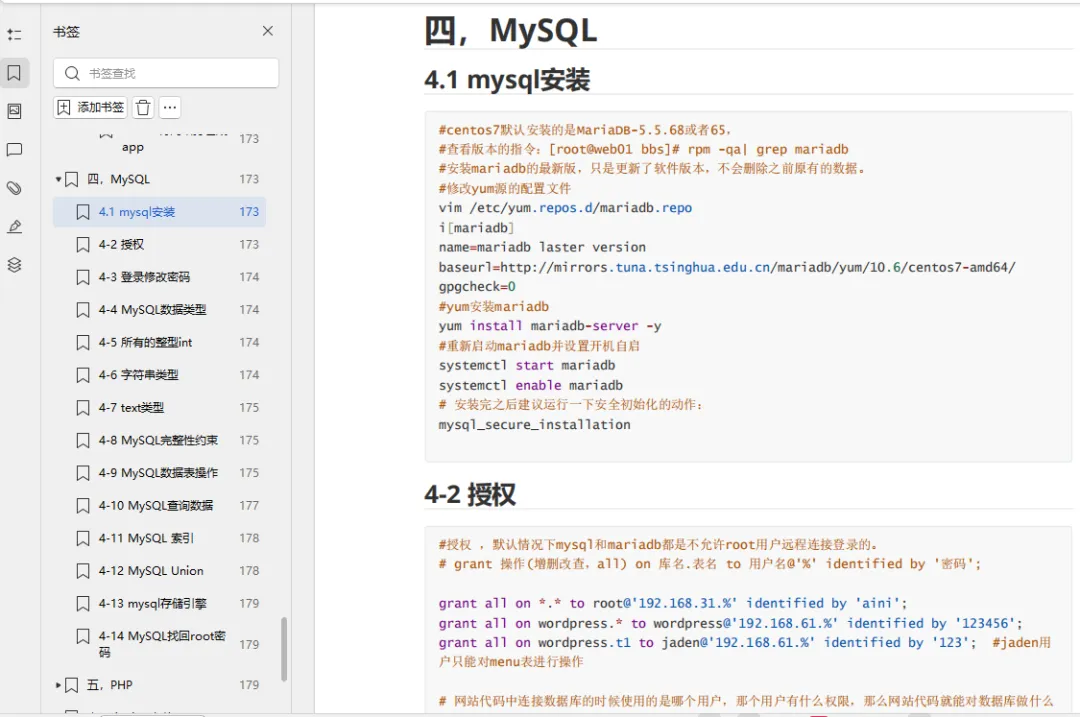Image resolution: width=1080 pixels, height=717 pixels.
Task: Click the gpgcheck=0 line
Action: click(477, 287)
